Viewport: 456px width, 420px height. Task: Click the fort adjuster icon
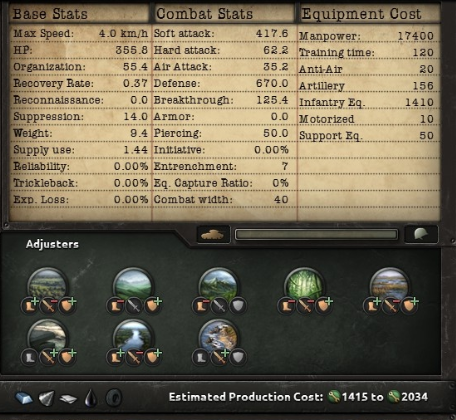coord(48,337)
